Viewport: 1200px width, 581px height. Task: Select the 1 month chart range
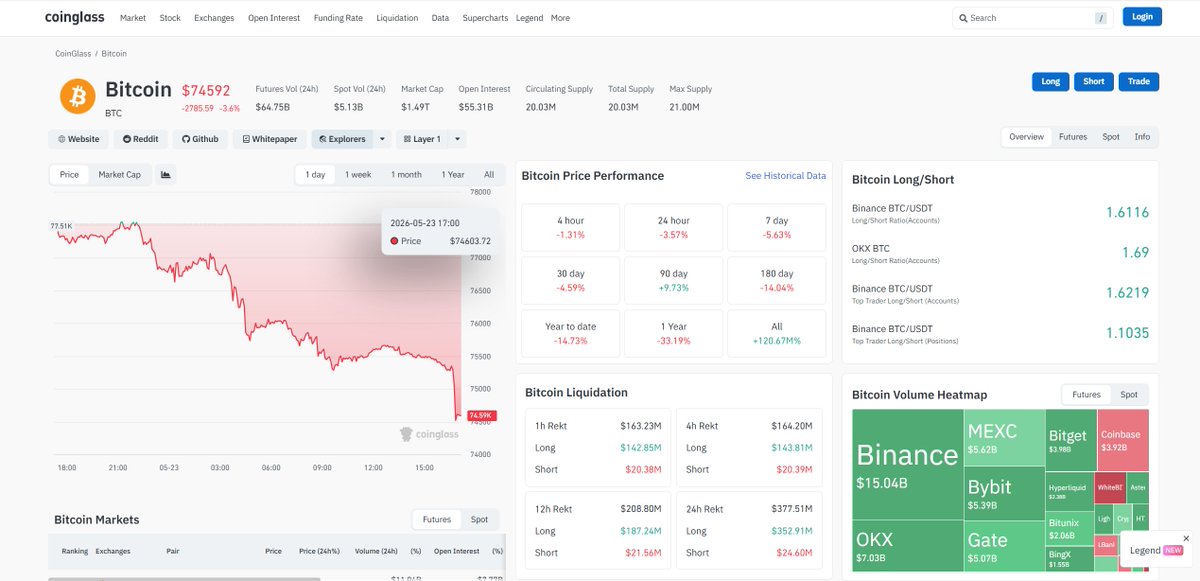coord(406,175)
